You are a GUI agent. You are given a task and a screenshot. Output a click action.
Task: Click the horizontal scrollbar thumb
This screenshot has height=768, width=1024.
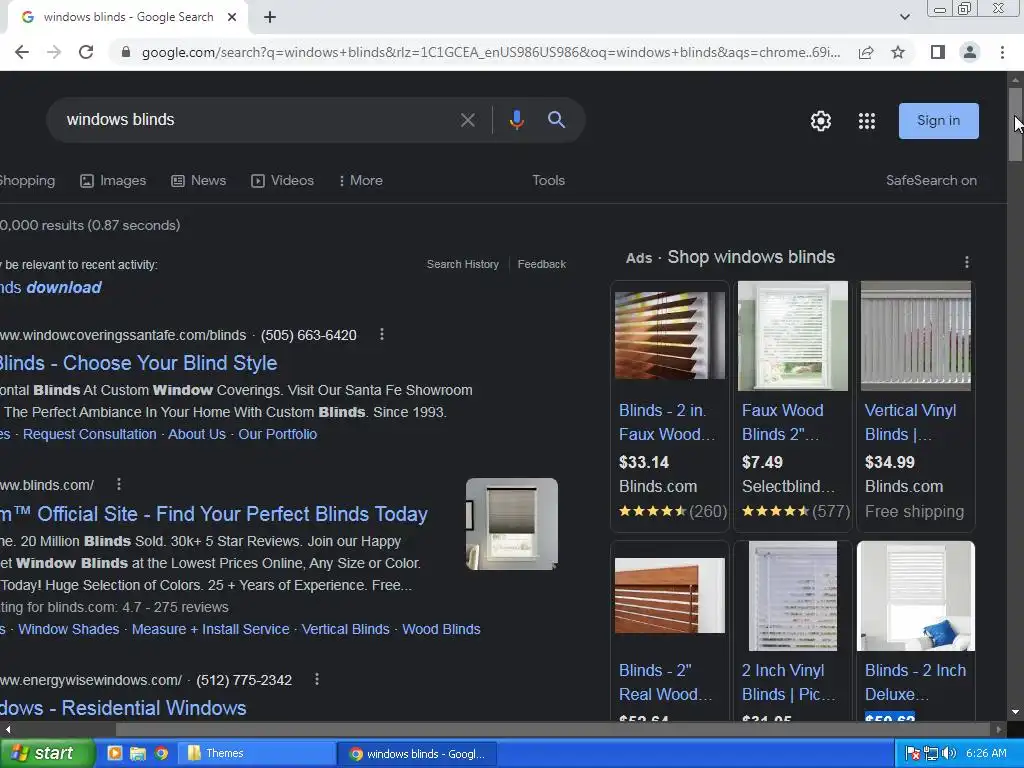554,729
